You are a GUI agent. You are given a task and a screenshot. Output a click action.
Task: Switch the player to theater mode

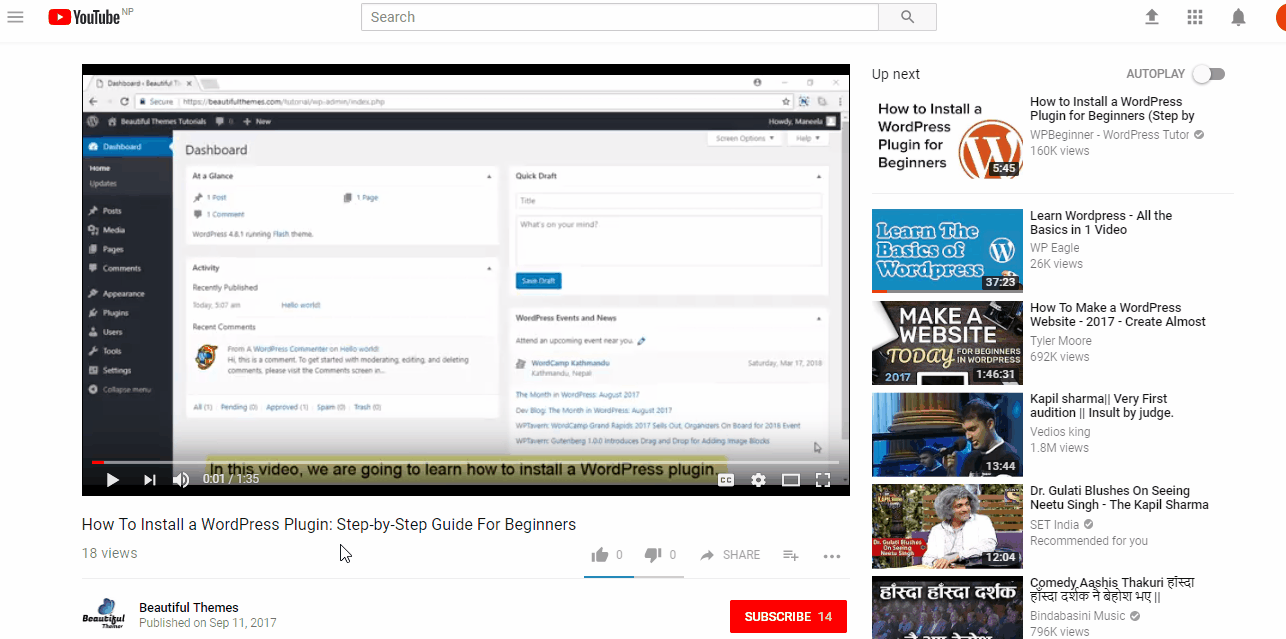click(790, 480)
